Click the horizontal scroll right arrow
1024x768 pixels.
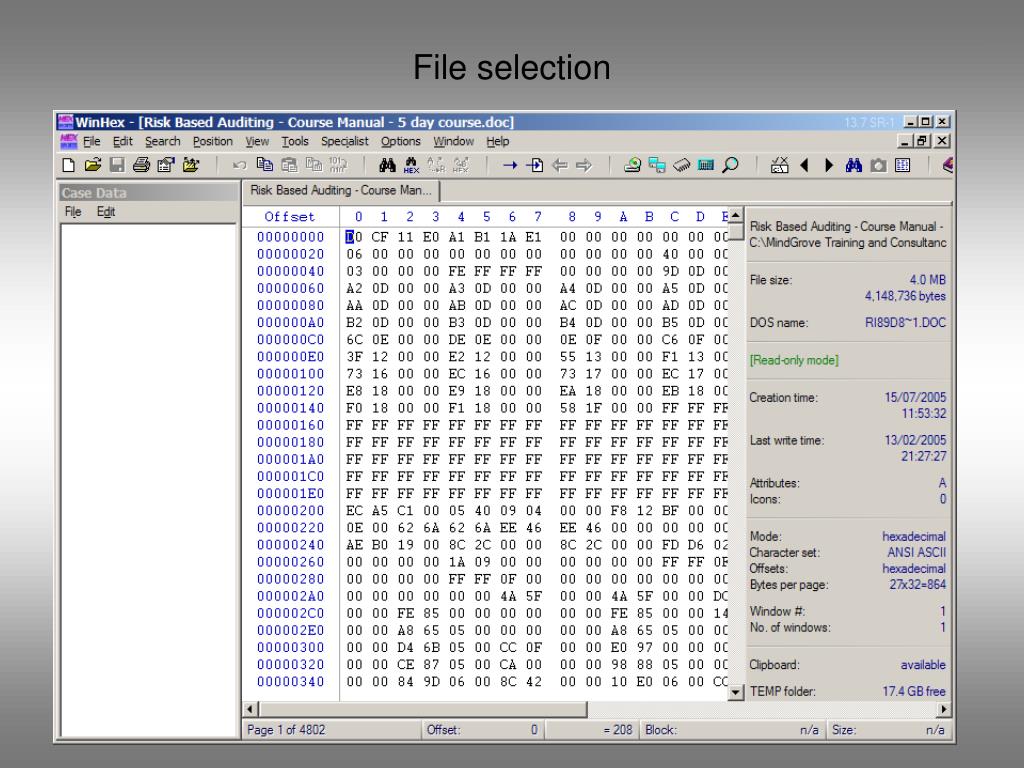(x=944, y=709)
